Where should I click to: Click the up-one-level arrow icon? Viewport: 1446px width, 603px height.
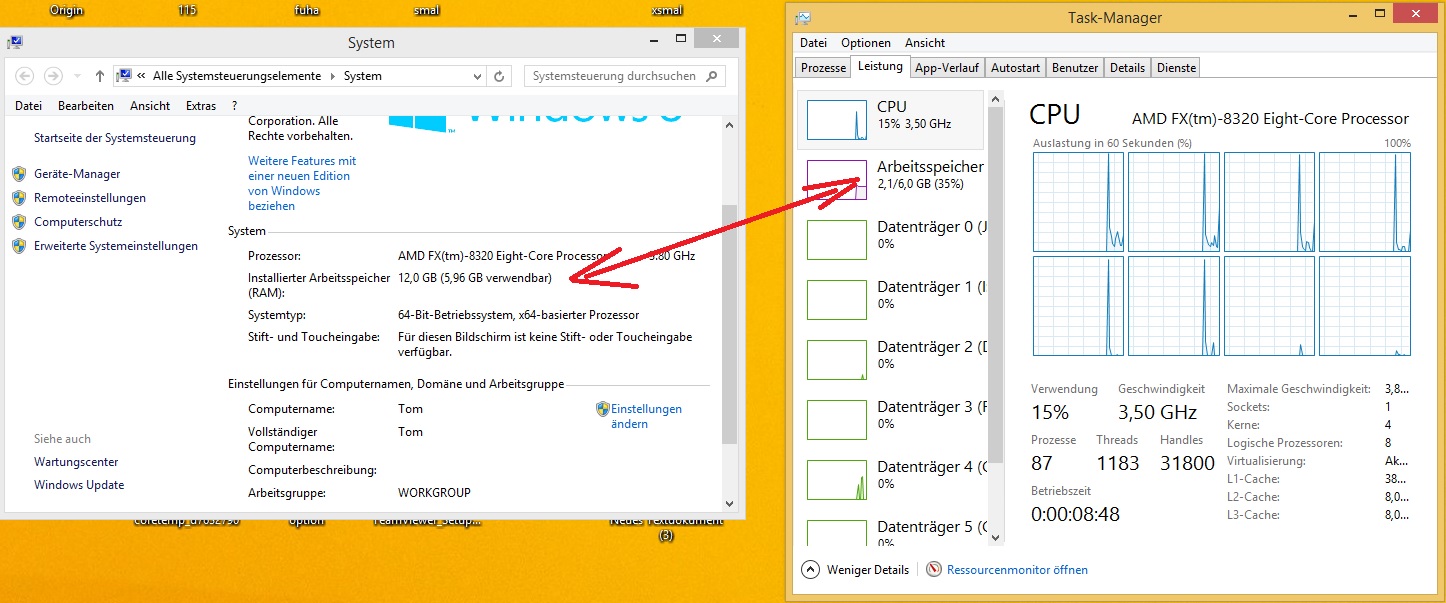[x=100, y=76]
